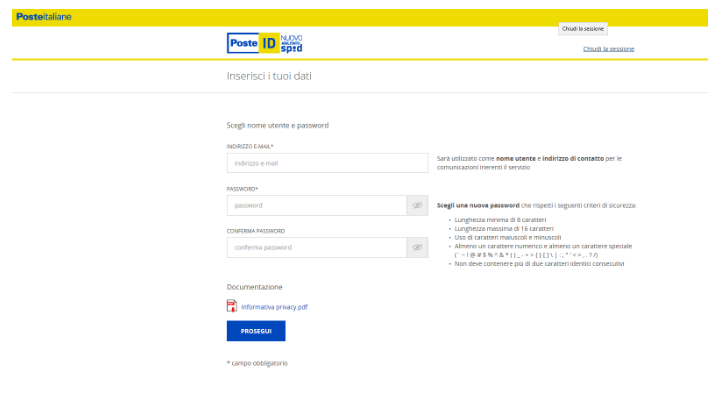The height and width of the screenshot is (420, 722).
Task: Click the Inserisci i tuoi dati heading
Action: 276,76
